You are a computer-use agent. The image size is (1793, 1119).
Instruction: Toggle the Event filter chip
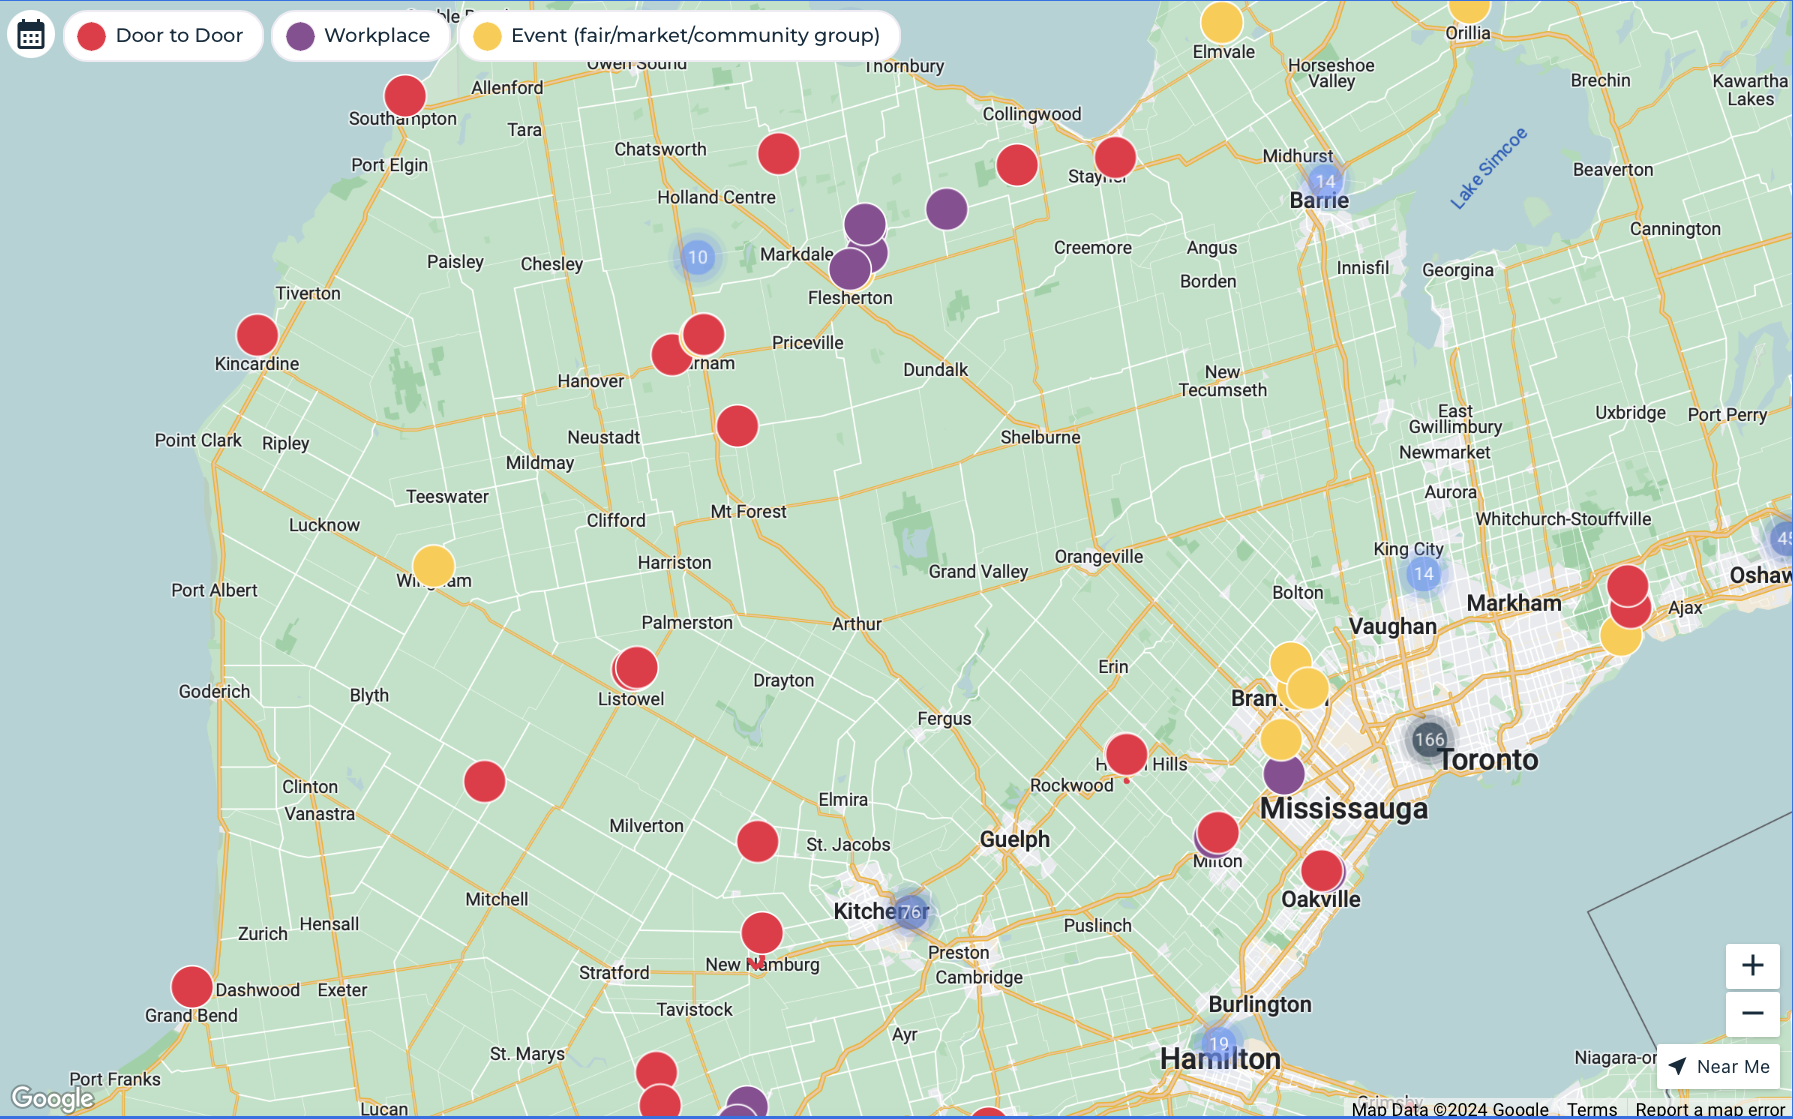pos(678,36)
